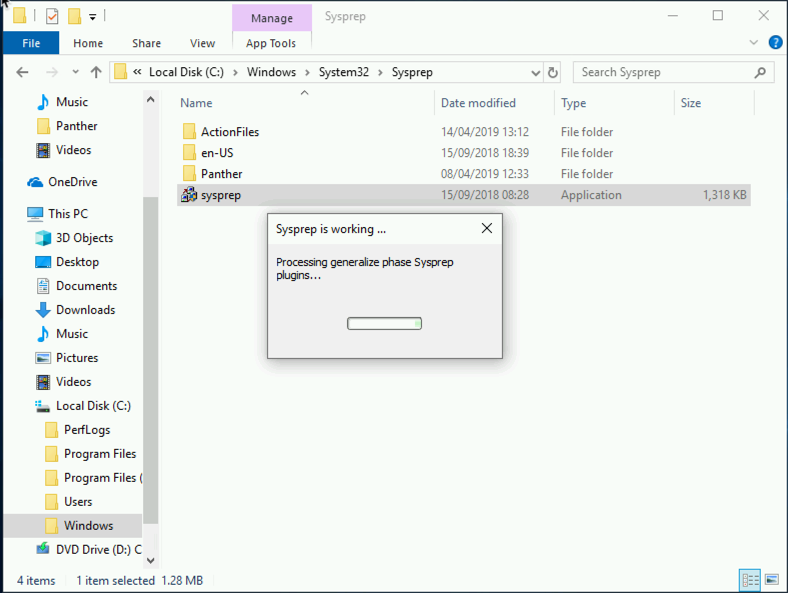The width and height of the screenshot is (788, 593).
Task: Click the New Folder quick access icon
Action: (74, 16)
